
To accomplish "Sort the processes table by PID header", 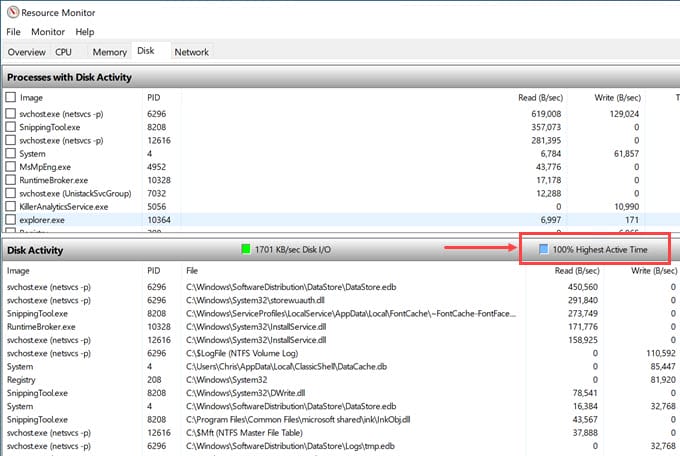I will click(x=154, y=98).
